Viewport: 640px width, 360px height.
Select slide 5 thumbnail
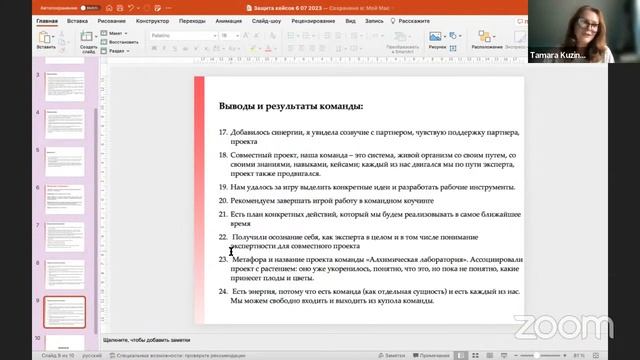[64, 162]
